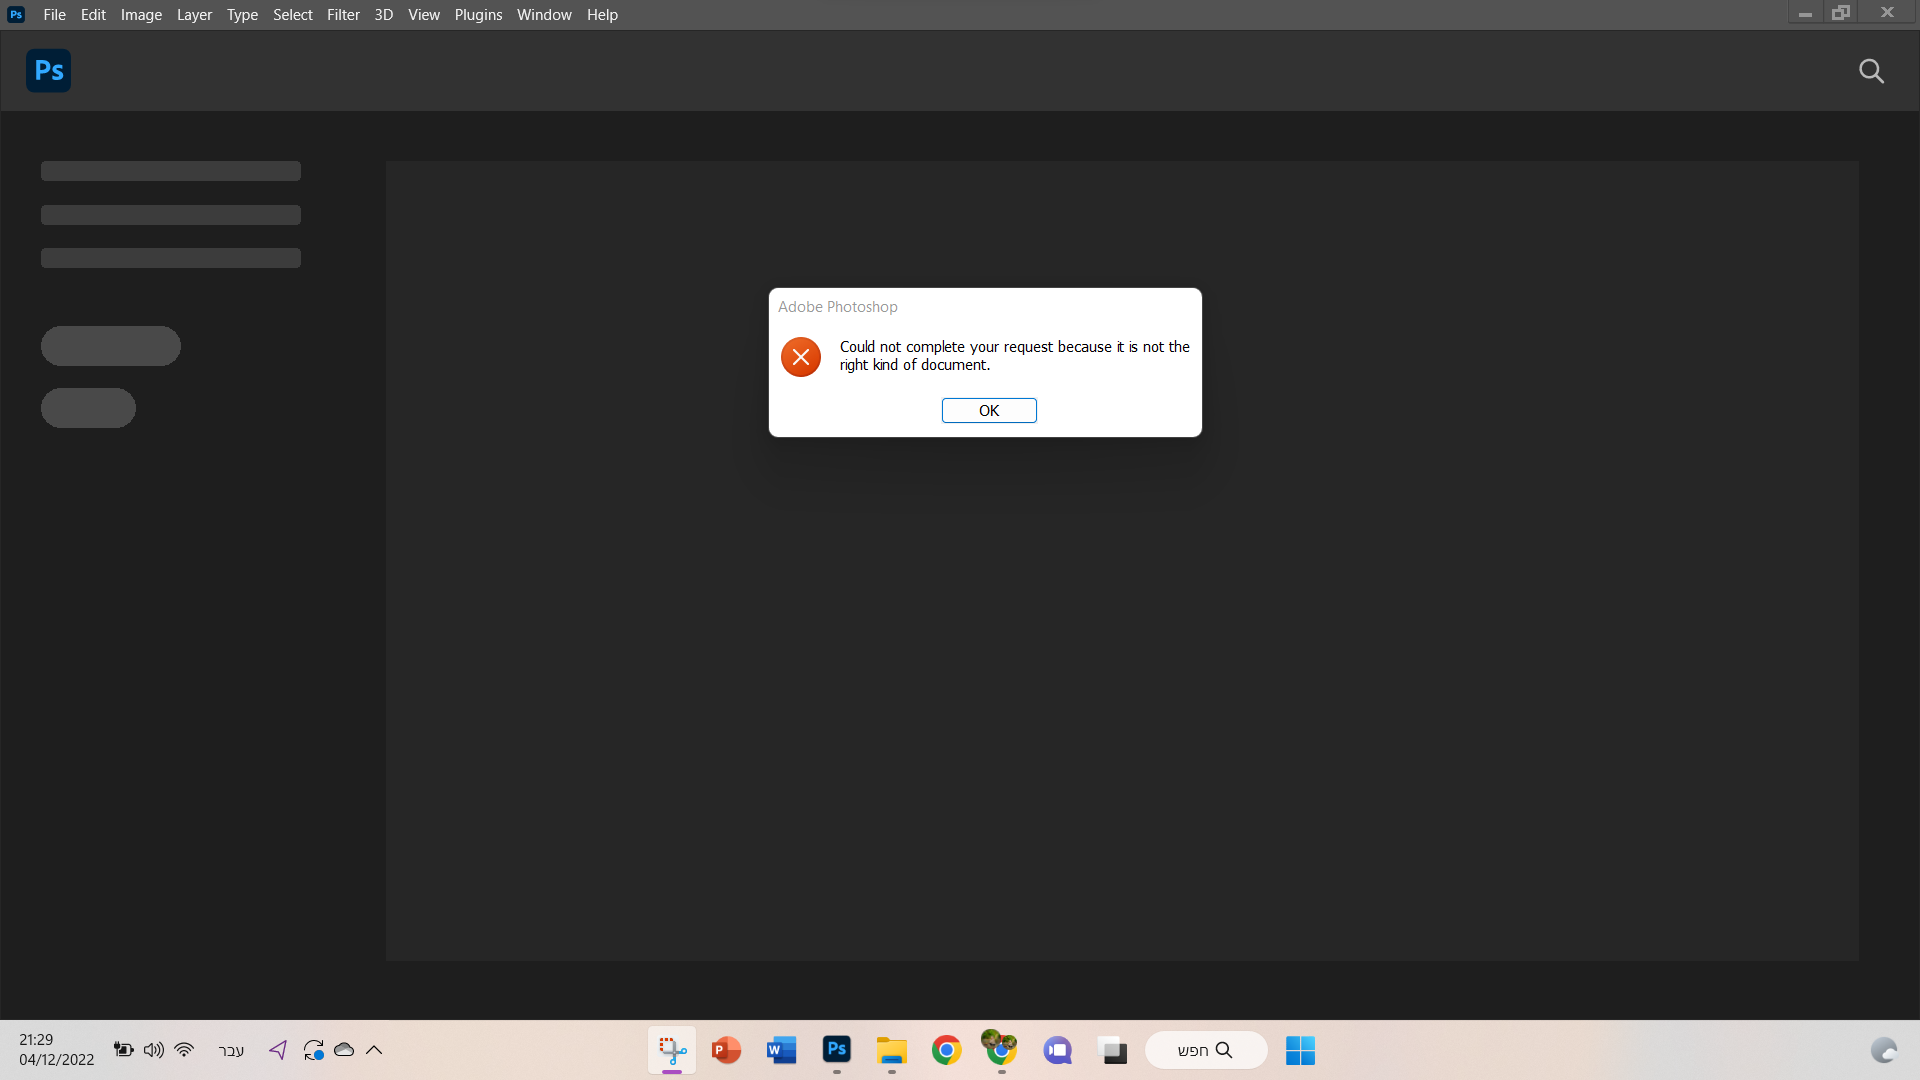Open File Explorer from taskbar
The image size is (1920, 1080).
891,1050
